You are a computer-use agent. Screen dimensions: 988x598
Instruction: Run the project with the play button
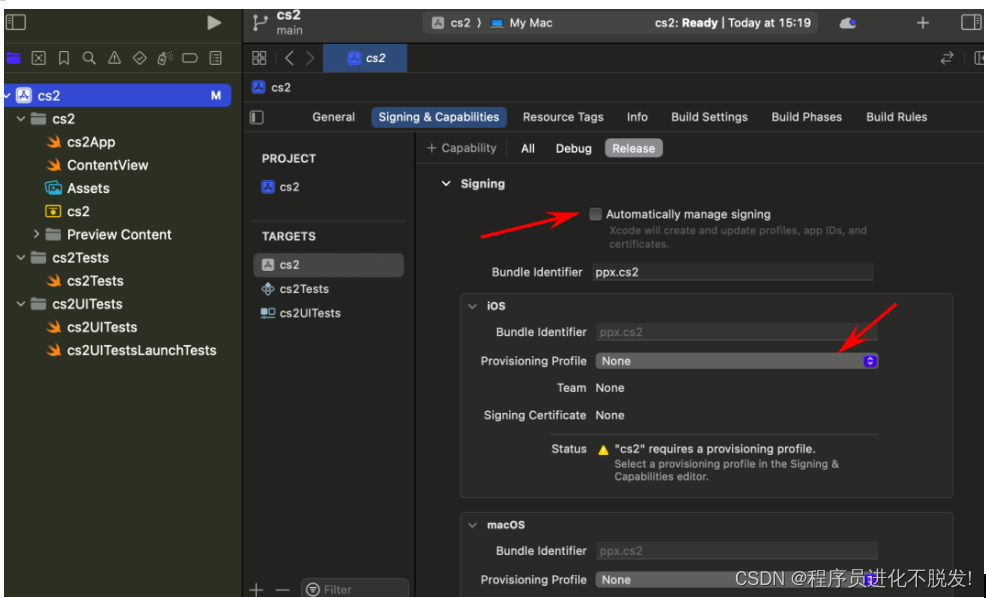pyautogui.click(x=214, y=23)
